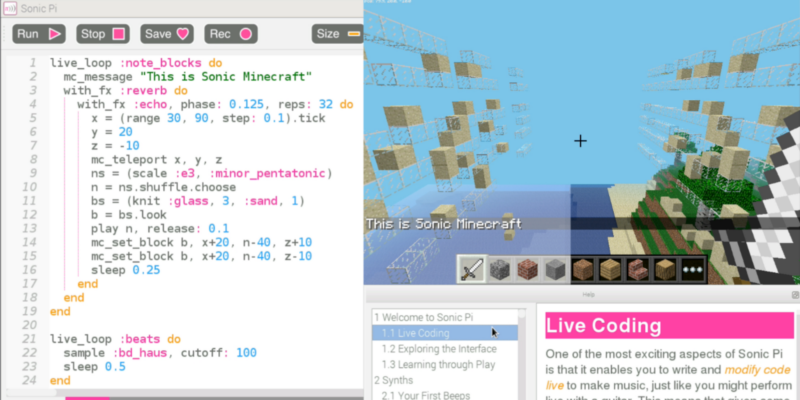This screenshot has width=800, height=400.
Task: Click the 'Help' panel title
Action: (x=588, y=295)
